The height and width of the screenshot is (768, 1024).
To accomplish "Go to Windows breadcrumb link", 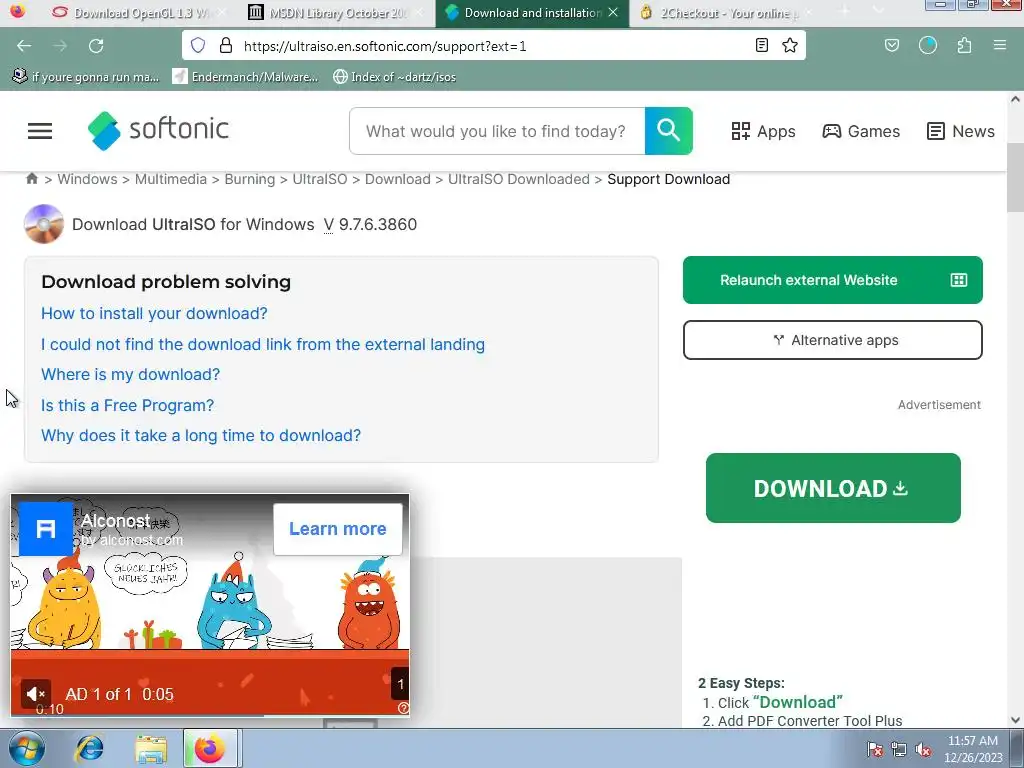I will pos(88,179).
